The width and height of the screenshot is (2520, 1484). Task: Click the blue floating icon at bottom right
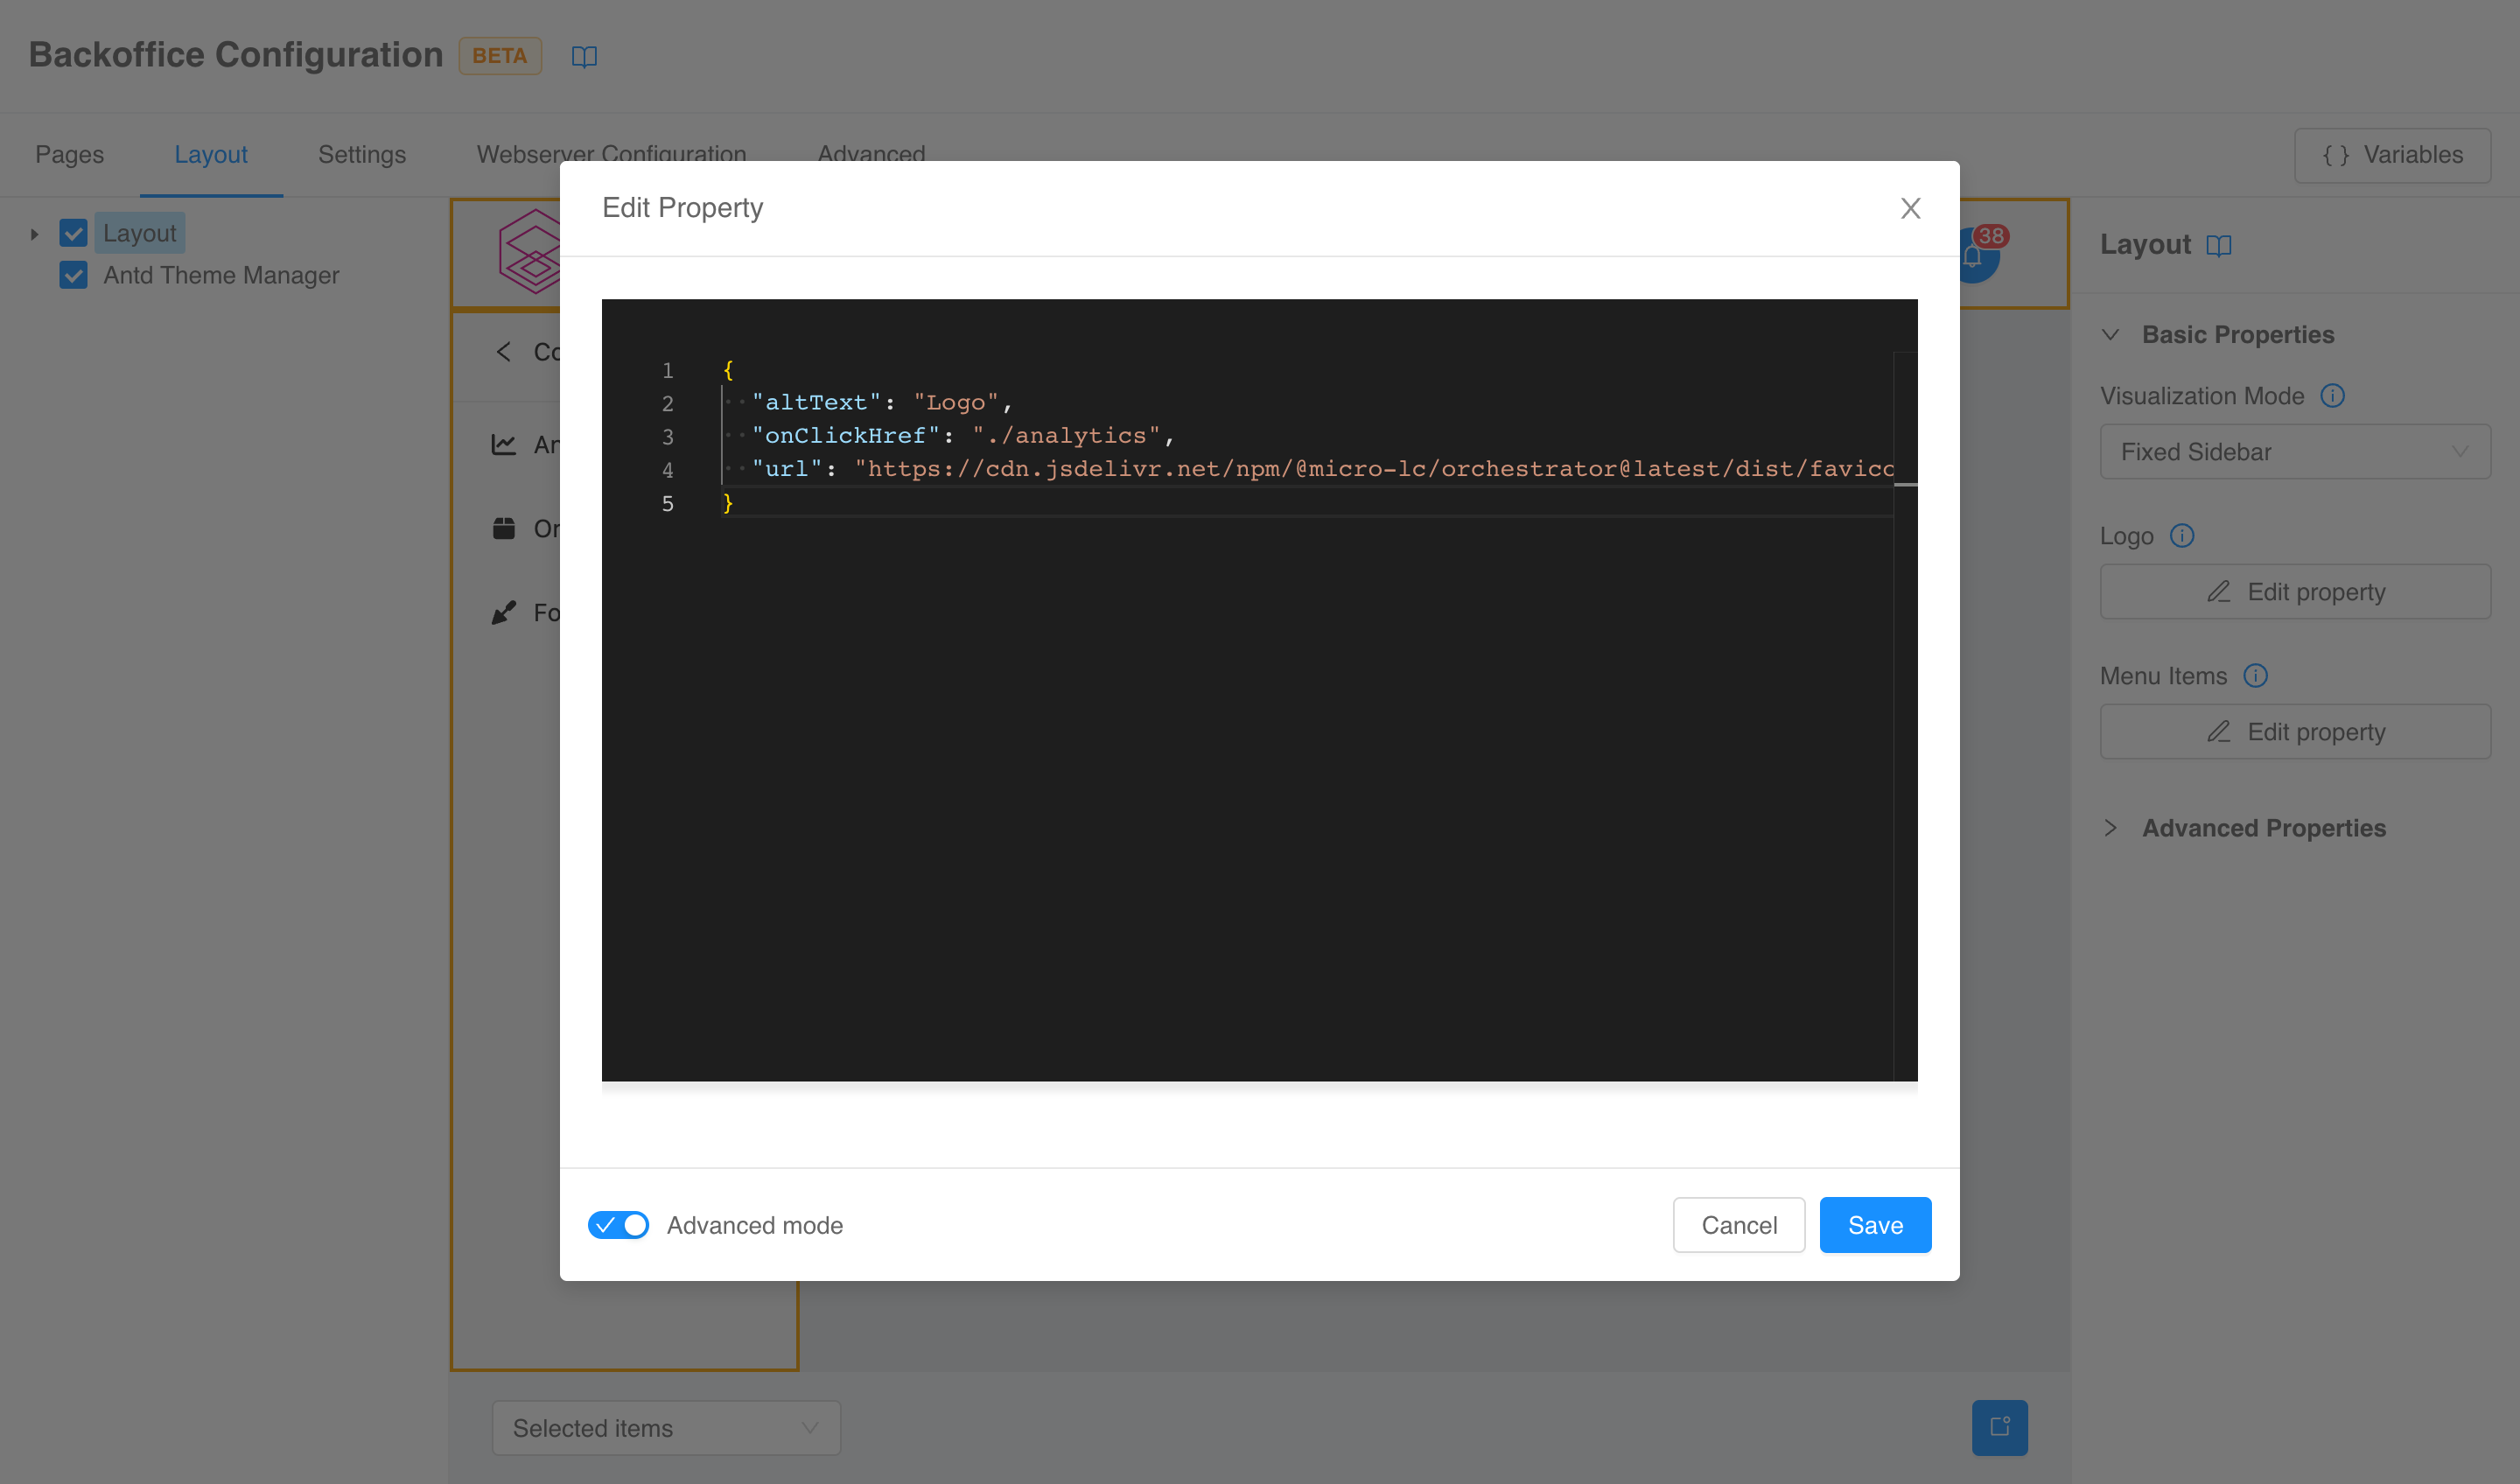tap(2000, 1428)
